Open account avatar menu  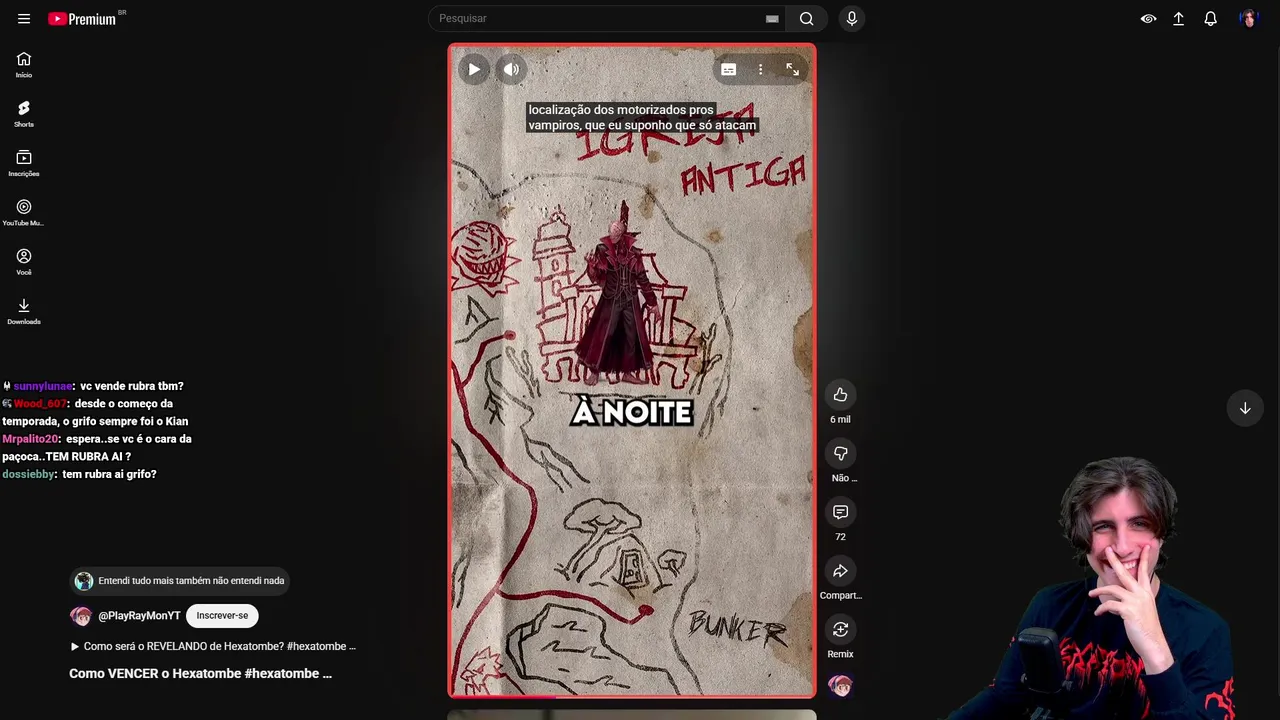click(x=1248, y=18)
